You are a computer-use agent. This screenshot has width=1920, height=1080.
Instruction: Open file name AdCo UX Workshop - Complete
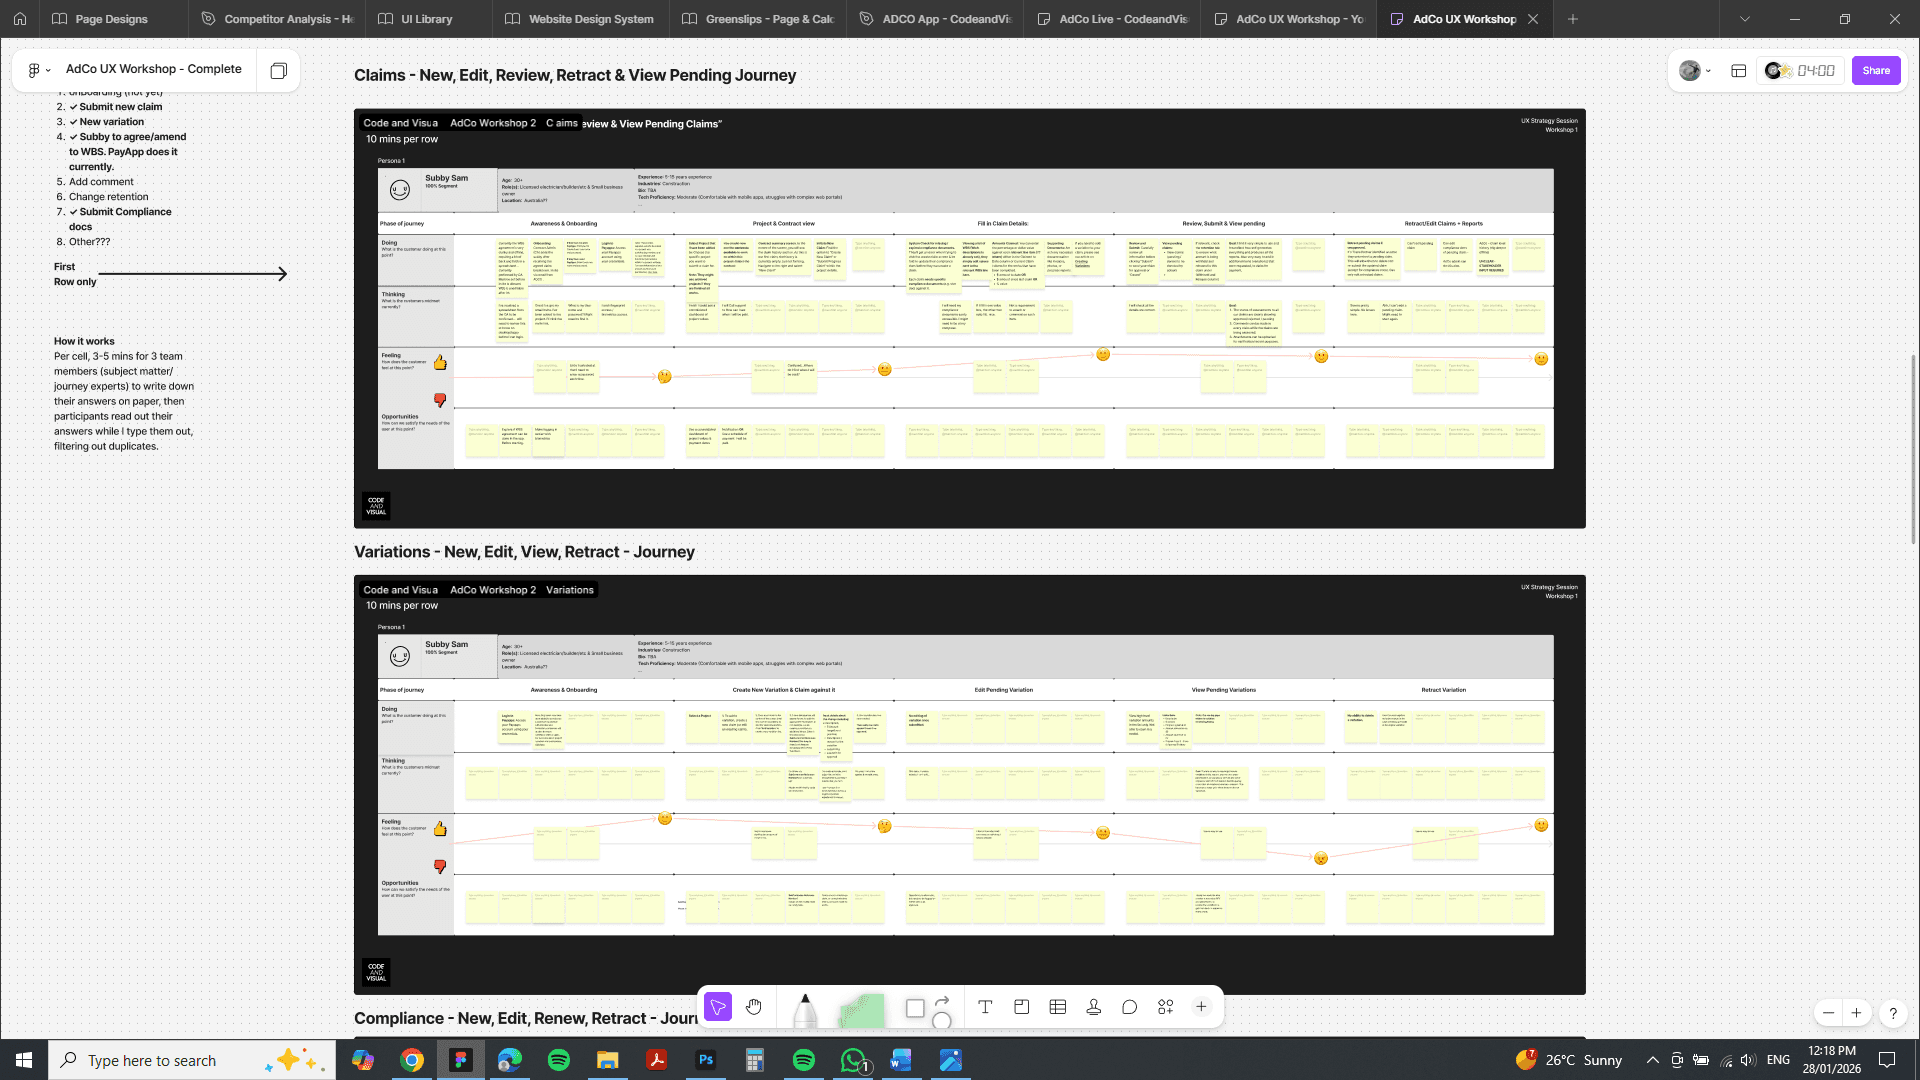[x=154, y=69]
